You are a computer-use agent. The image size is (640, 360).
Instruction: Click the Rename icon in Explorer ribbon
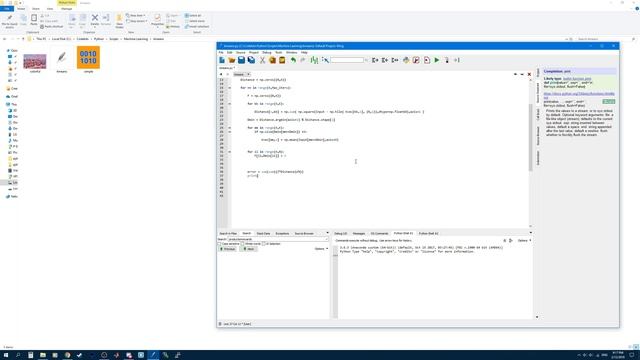(x=106, y=19)
